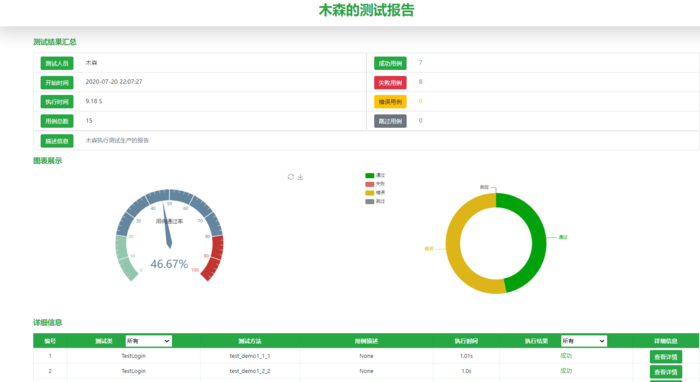Click the 执行时间 column header
This screenshot has height=382, width=700.
466,341
